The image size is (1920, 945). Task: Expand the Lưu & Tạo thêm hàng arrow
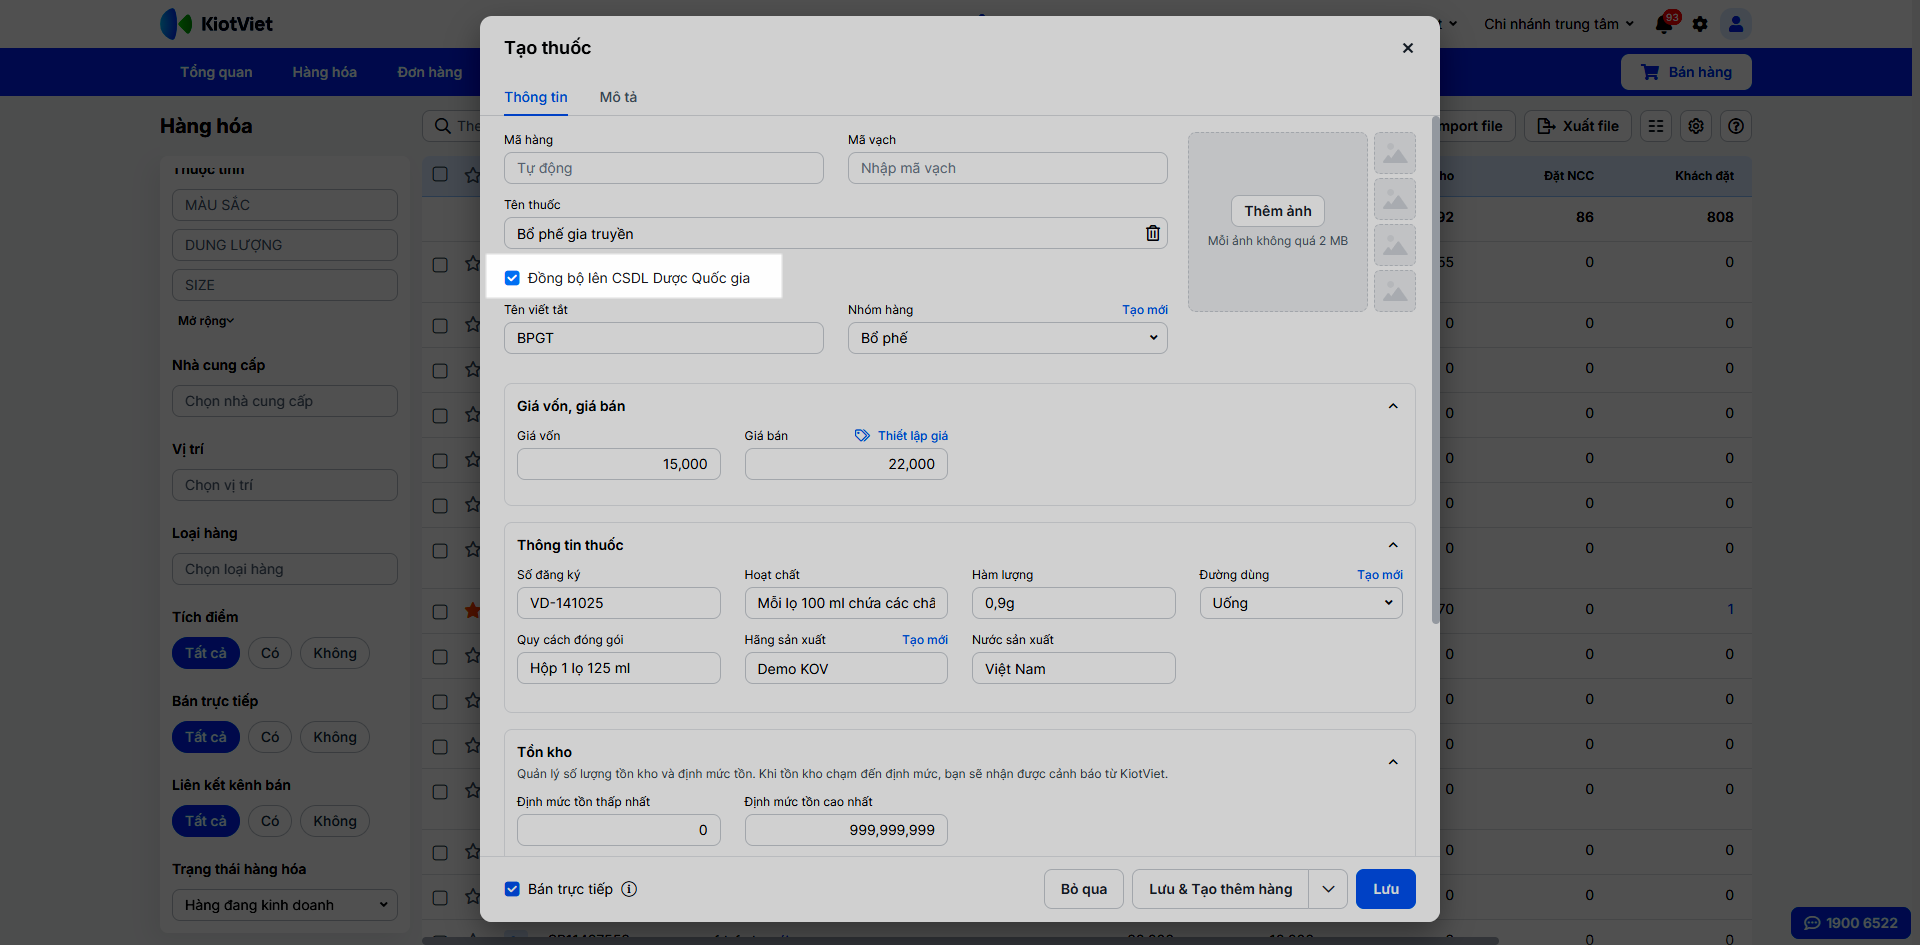pos(1328,889)
